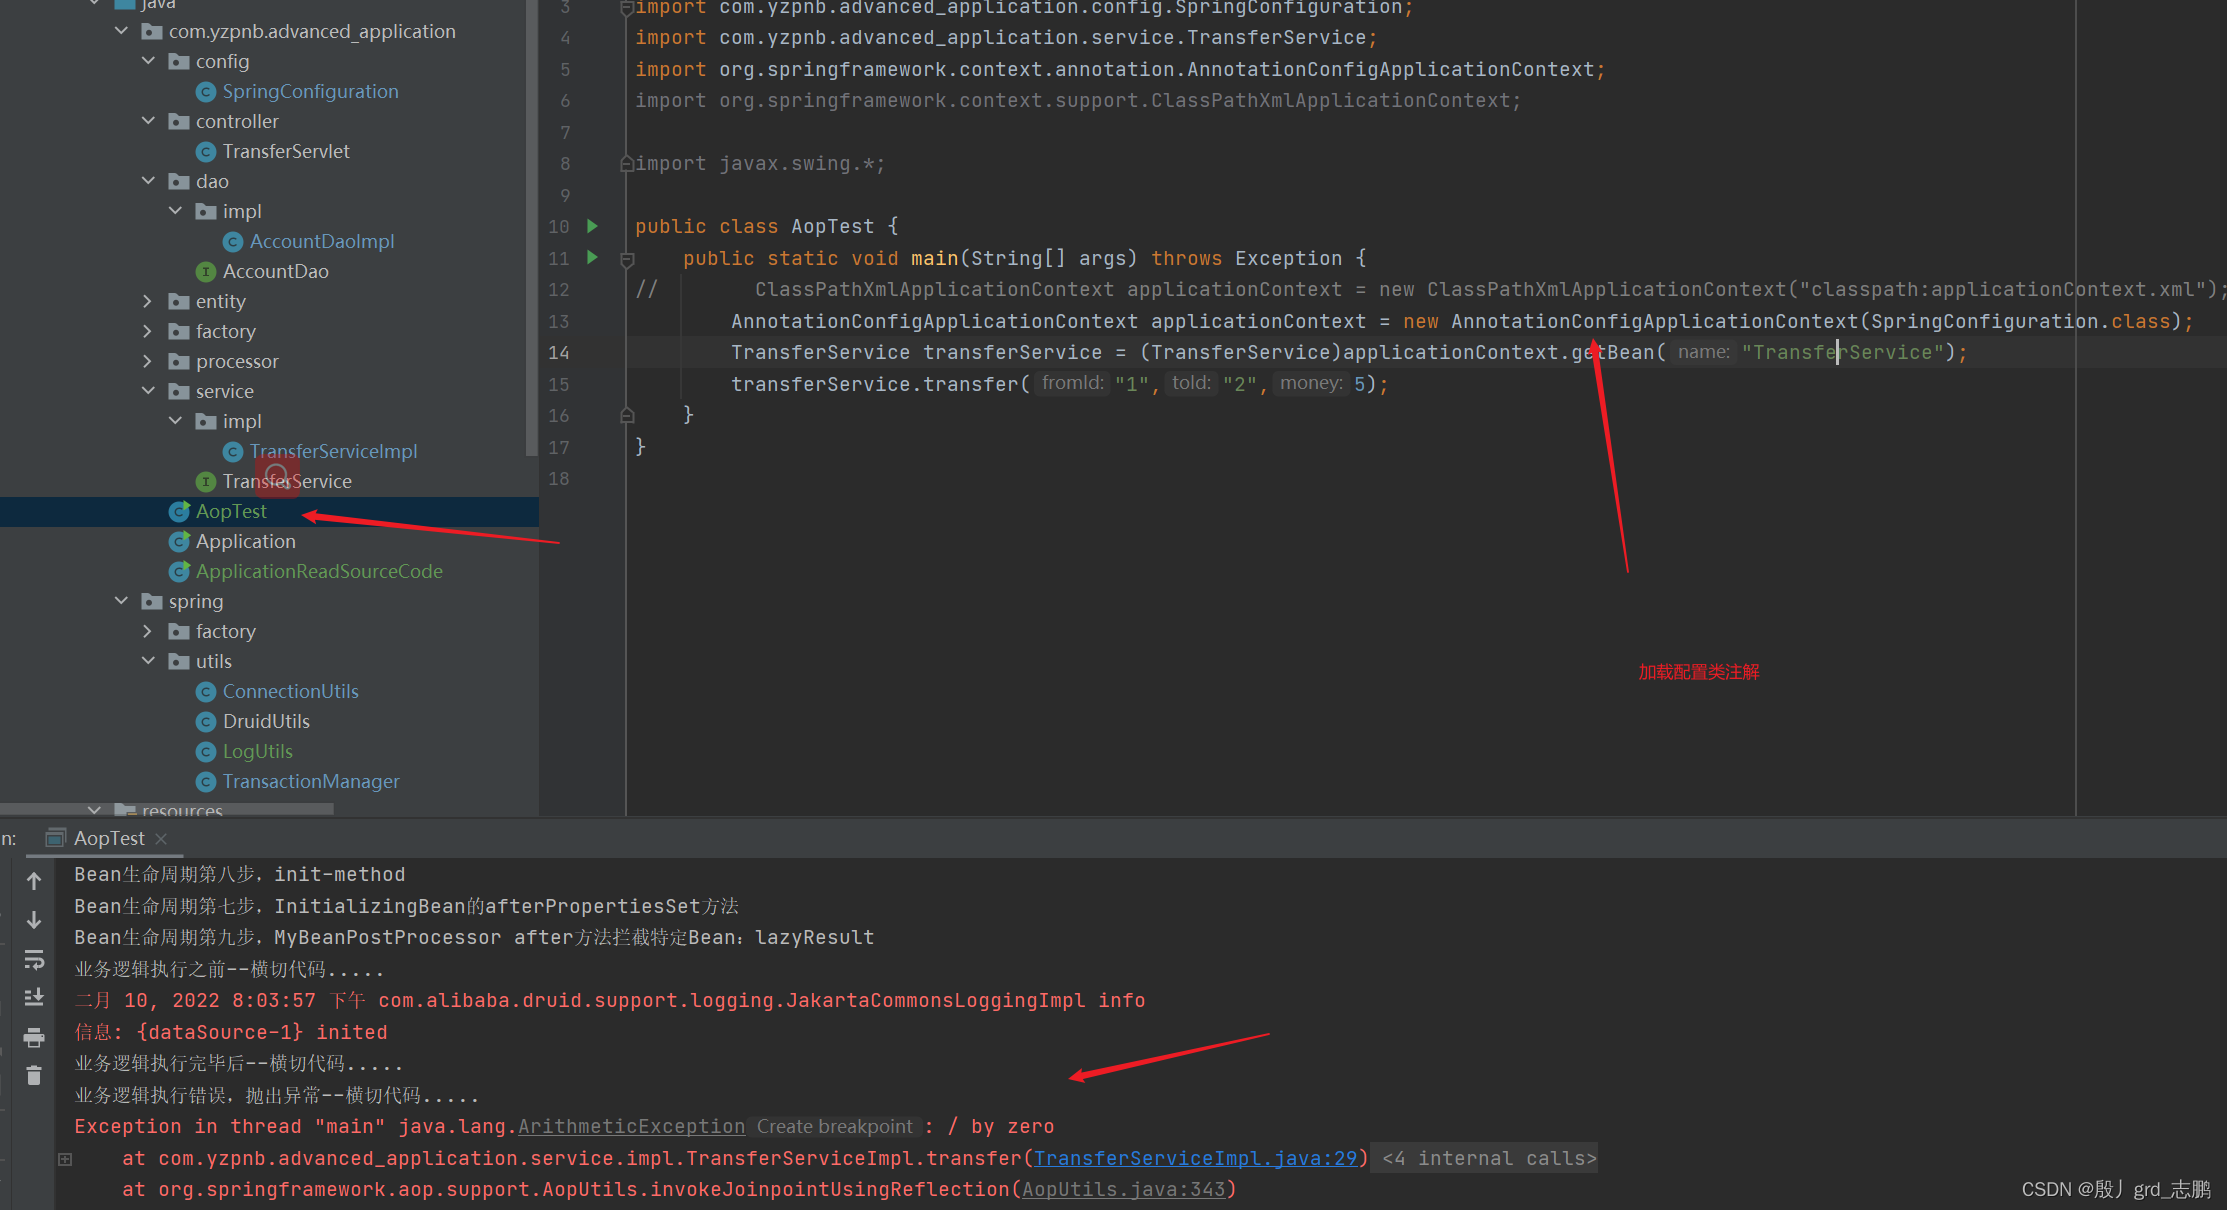Click the Up the Stack Trace arrow
The width and height of the screenshot is (2227, 1210).
click(x=34, y=881)
